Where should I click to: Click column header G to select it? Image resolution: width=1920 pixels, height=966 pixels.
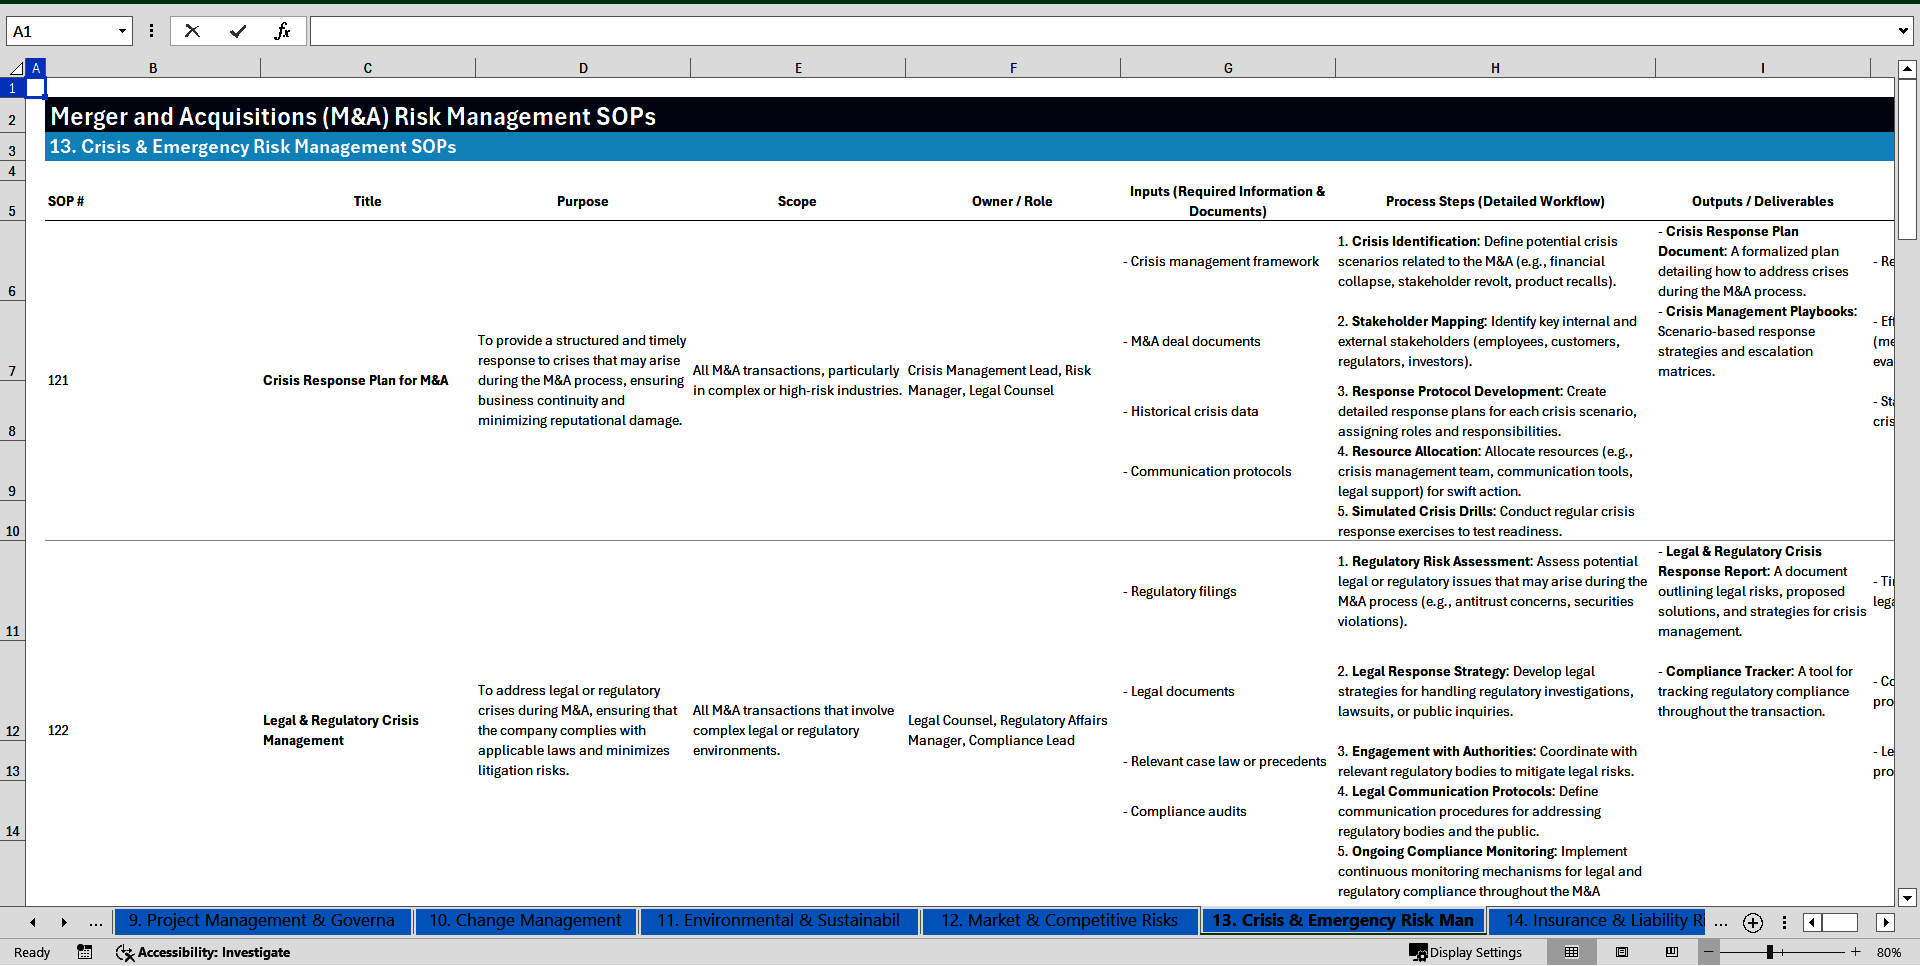[x=1227, y=67]
